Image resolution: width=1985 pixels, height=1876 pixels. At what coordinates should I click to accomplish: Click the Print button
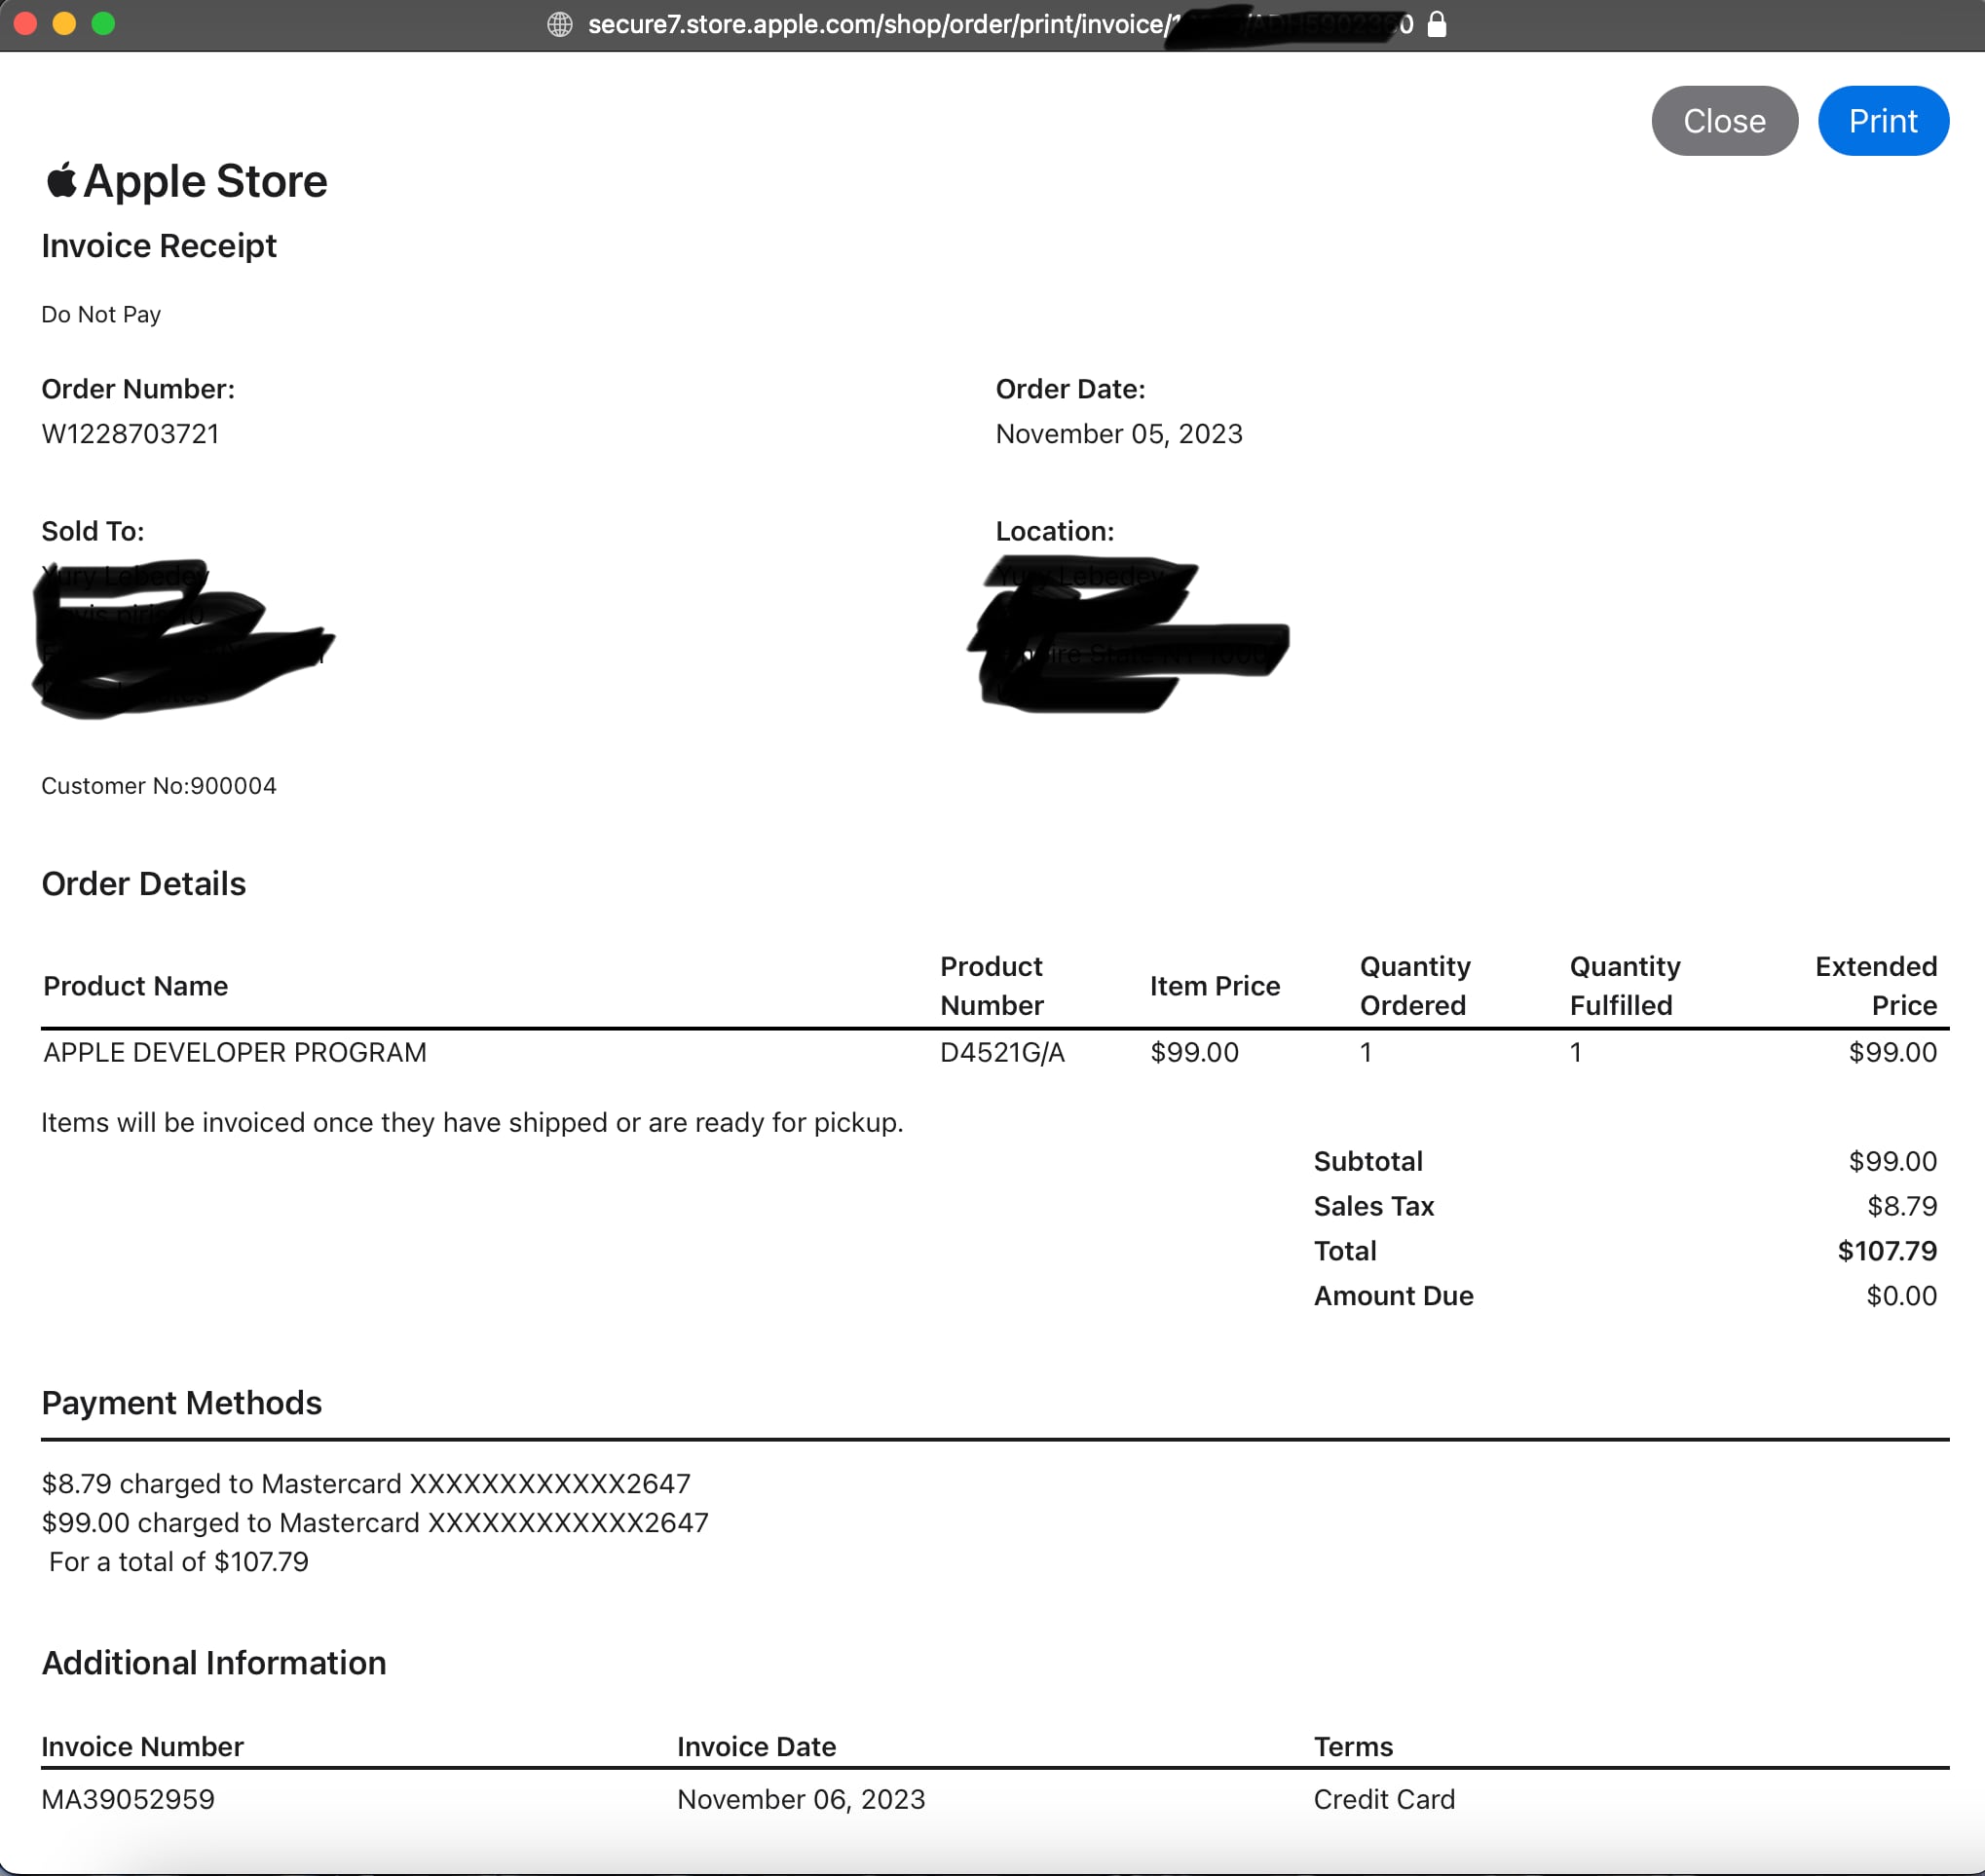pos(1882,121)
